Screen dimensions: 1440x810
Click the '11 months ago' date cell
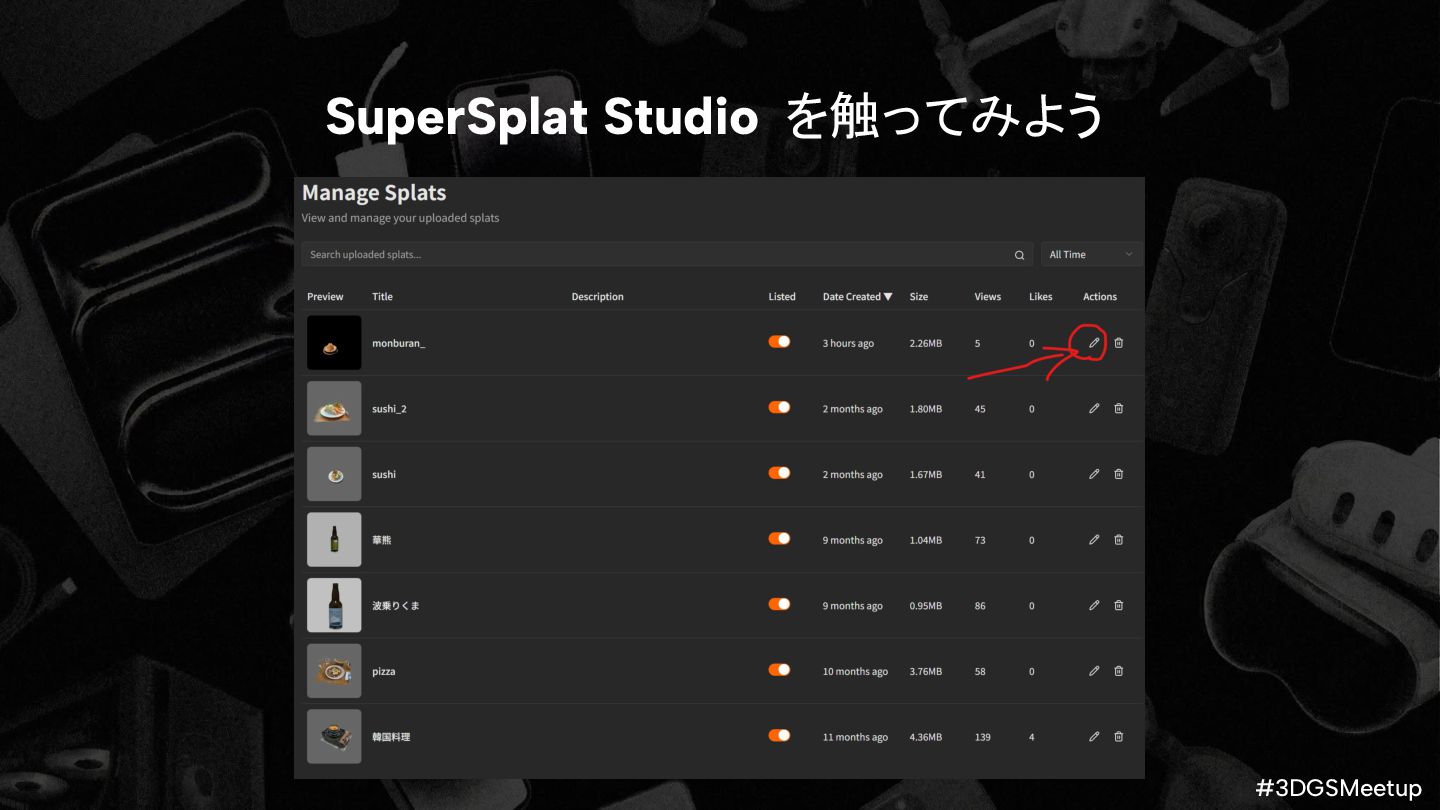coord(855,737)
